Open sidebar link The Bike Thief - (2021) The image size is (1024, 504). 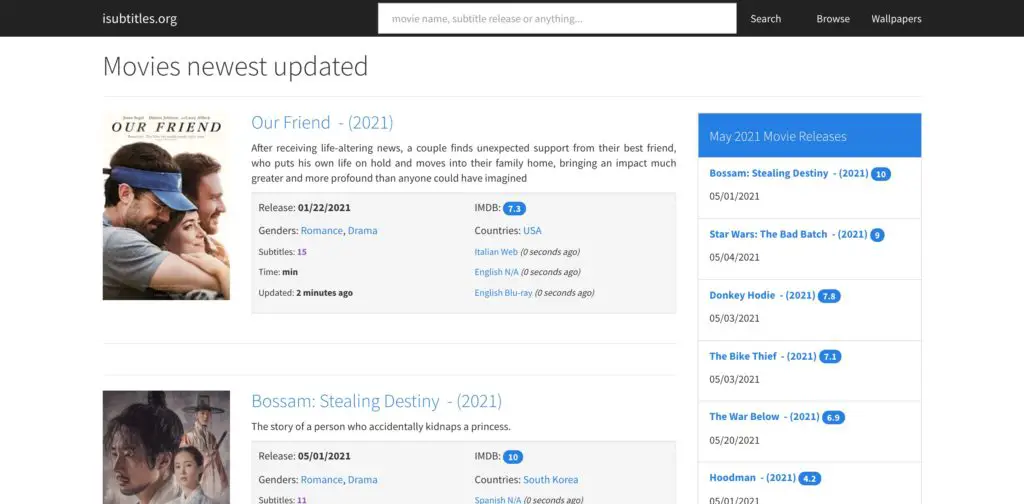pos(763,356)
